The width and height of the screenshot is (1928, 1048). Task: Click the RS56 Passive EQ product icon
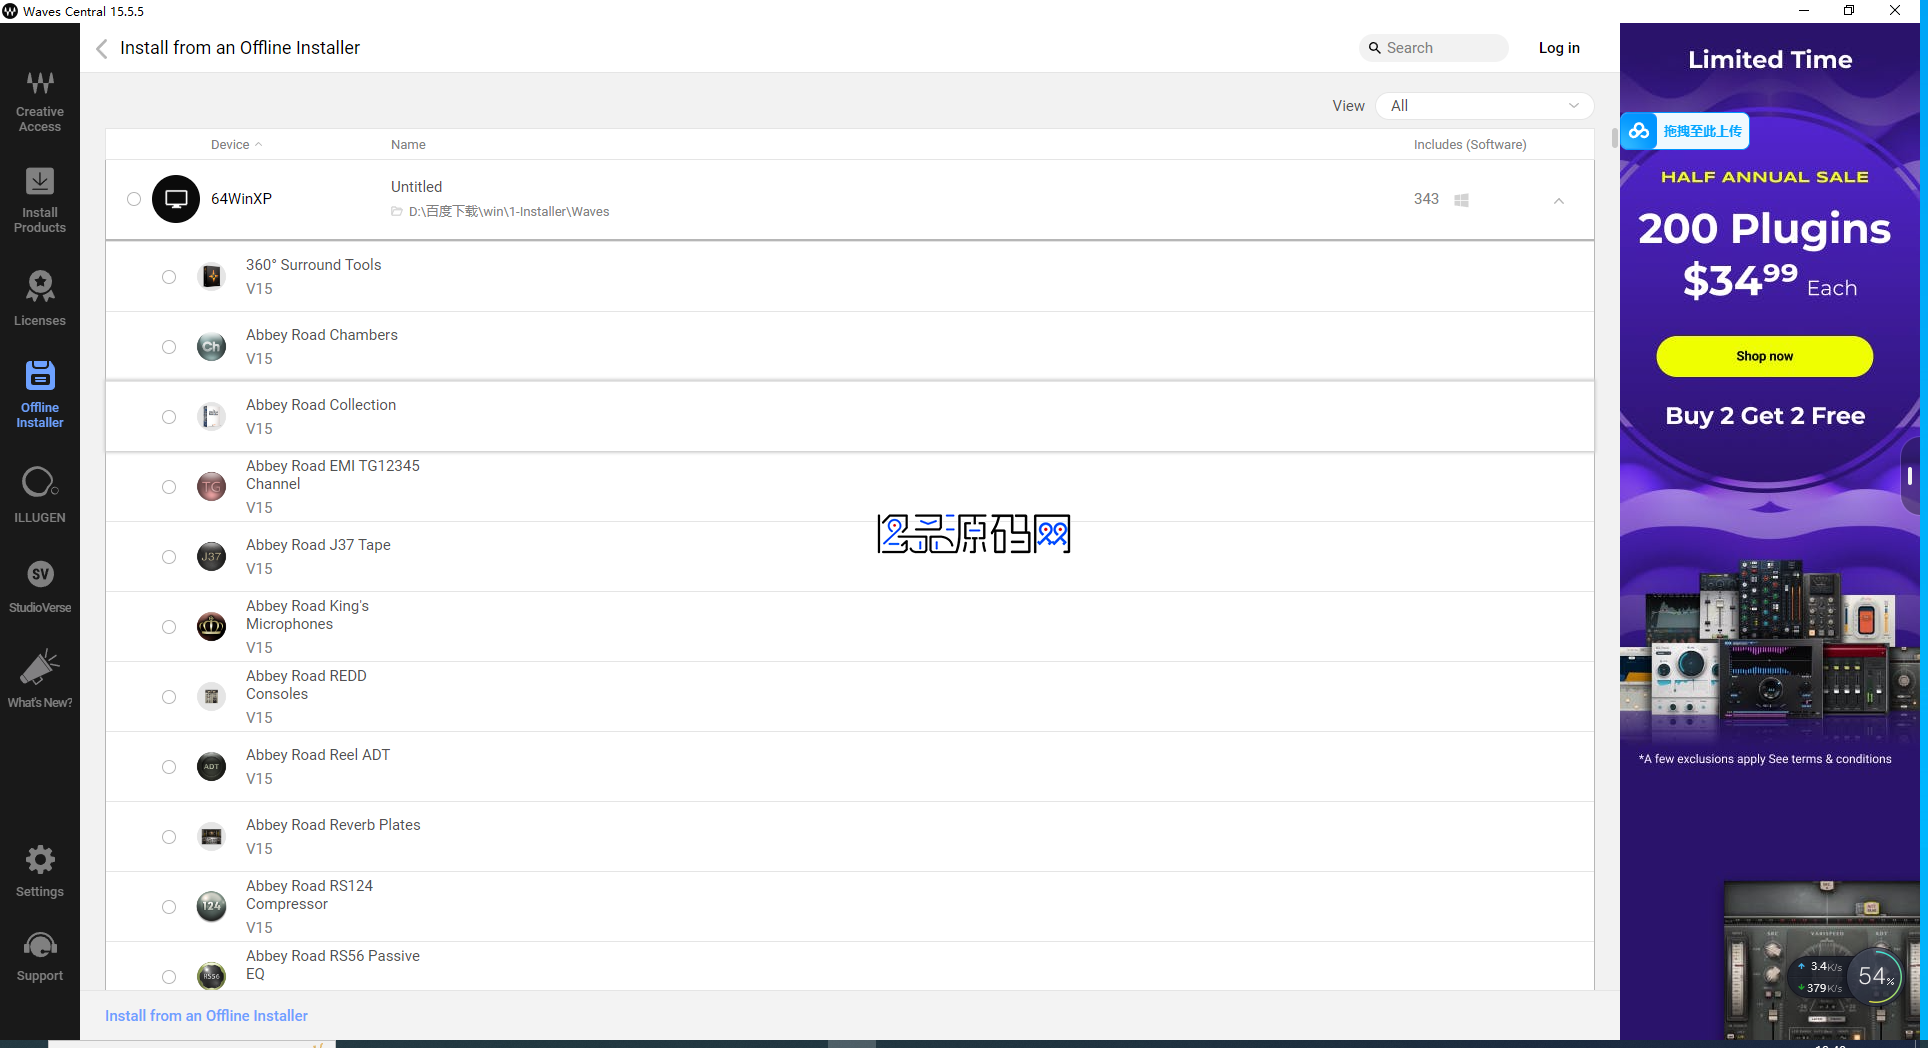pos(211,976)
